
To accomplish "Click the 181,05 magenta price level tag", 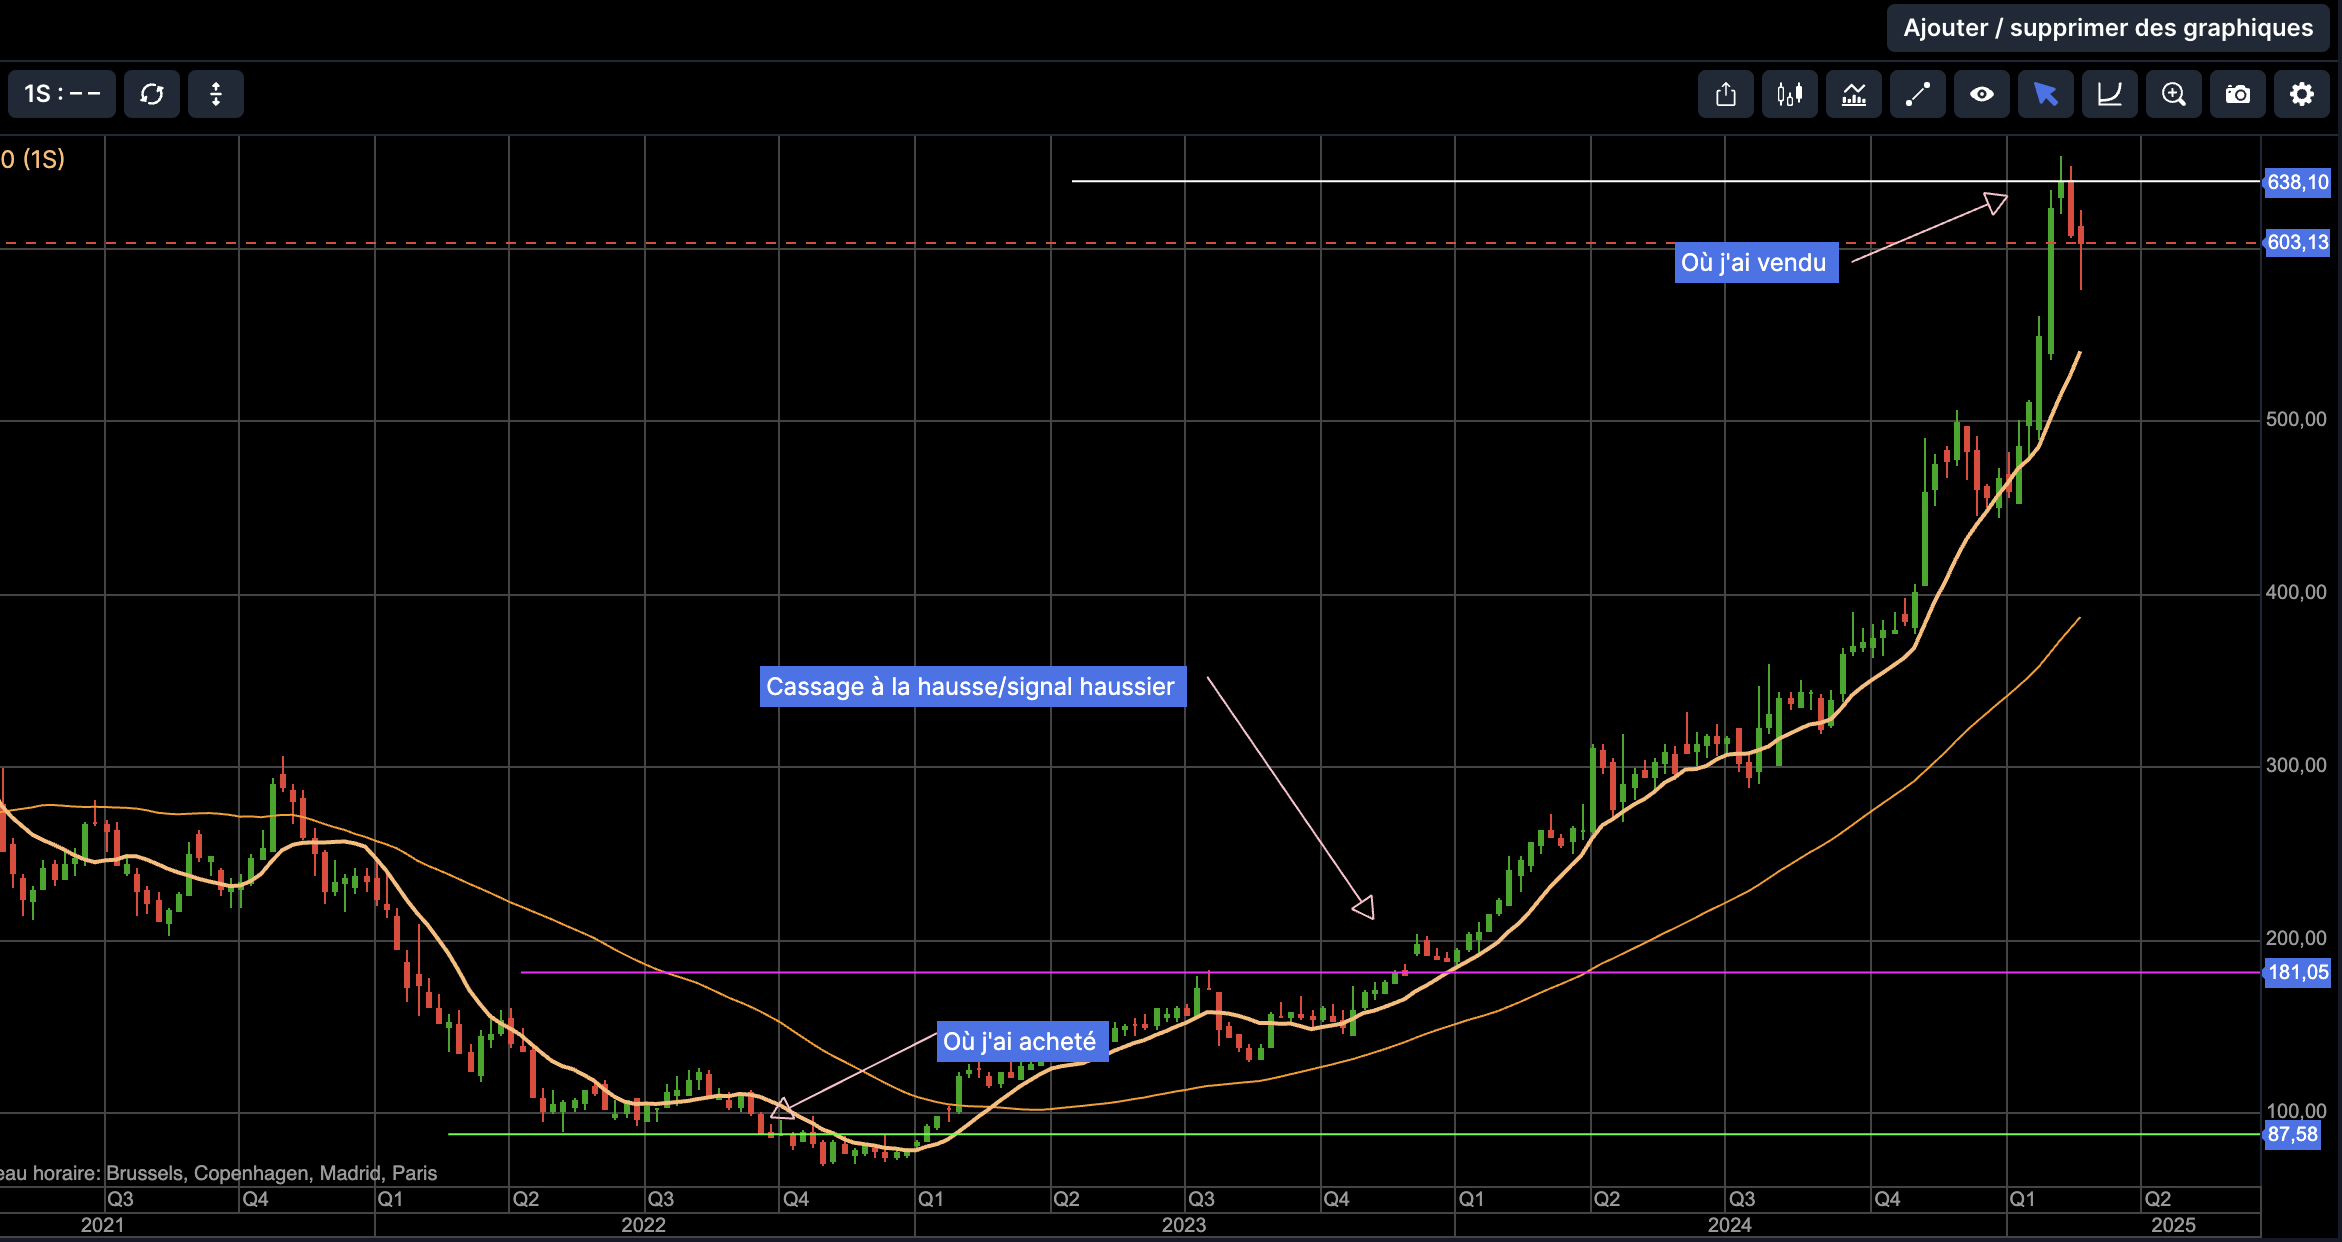I will coord(2297,972).
